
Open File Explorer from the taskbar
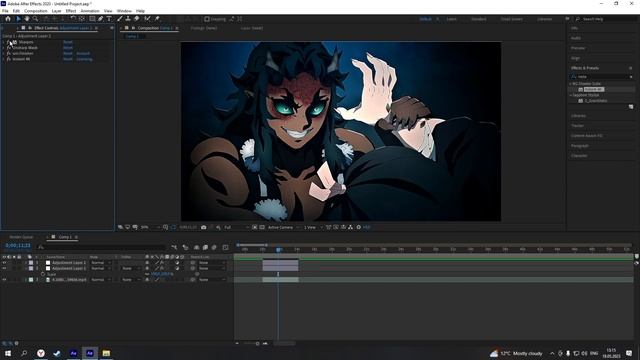pyautogui.click(x=106, y=353)
